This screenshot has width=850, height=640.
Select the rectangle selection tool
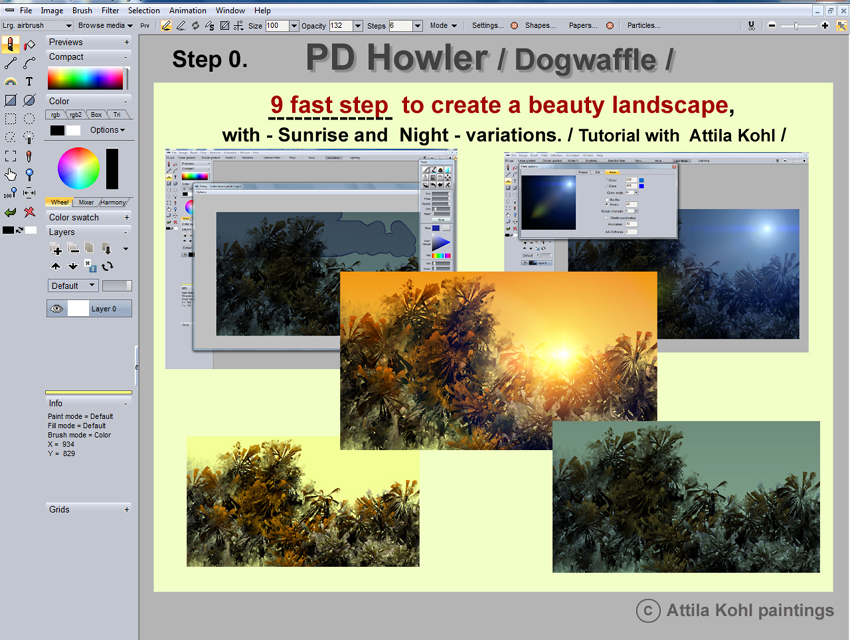tap(10, 119)
